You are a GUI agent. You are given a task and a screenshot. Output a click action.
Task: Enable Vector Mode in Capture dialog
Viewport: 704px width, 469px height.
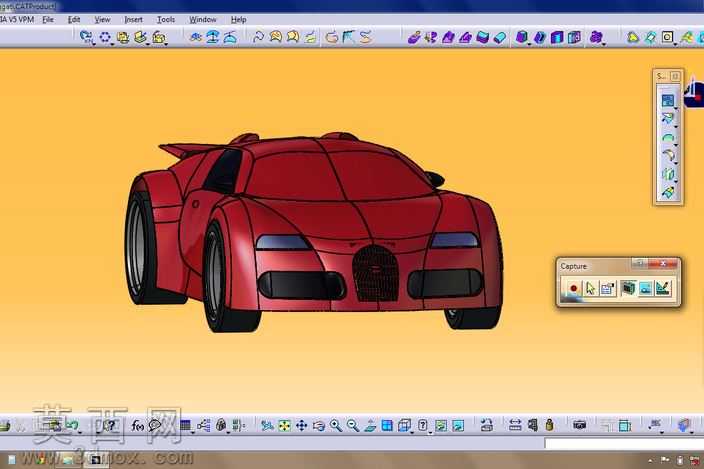(x=663, y=288)
